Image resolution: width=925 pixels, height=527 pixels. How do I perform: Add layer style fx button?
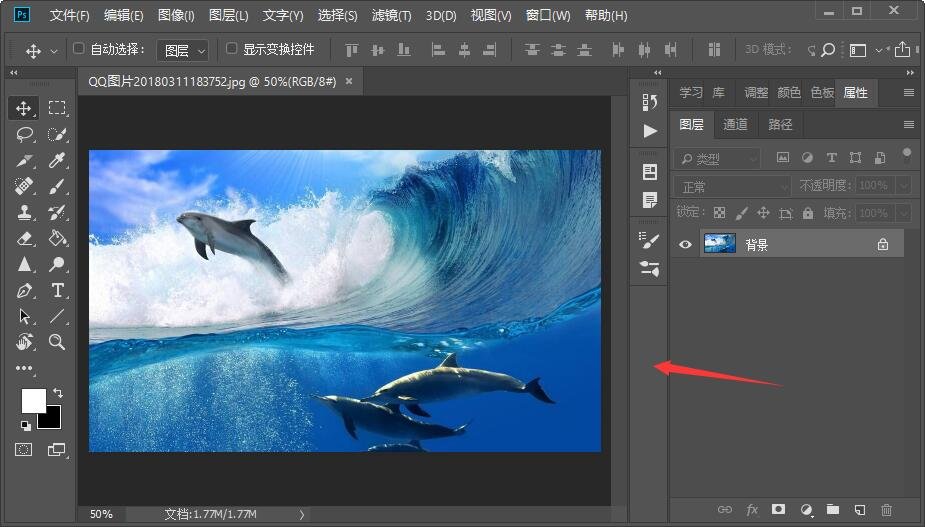tap(752, 510)
